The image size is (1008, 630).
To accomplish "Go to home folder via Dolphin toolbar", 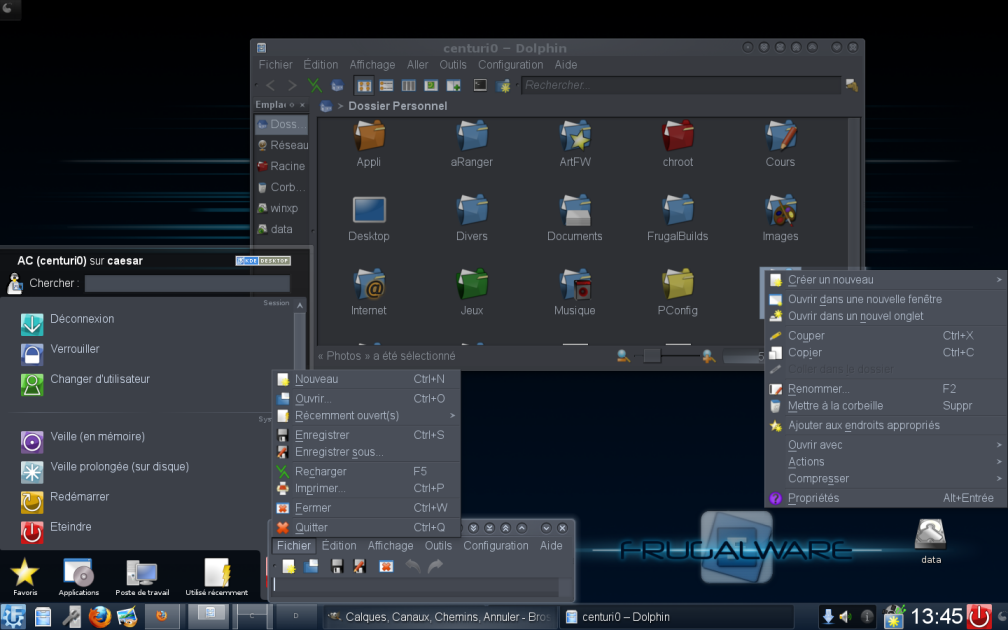I will tap(337, 85).
